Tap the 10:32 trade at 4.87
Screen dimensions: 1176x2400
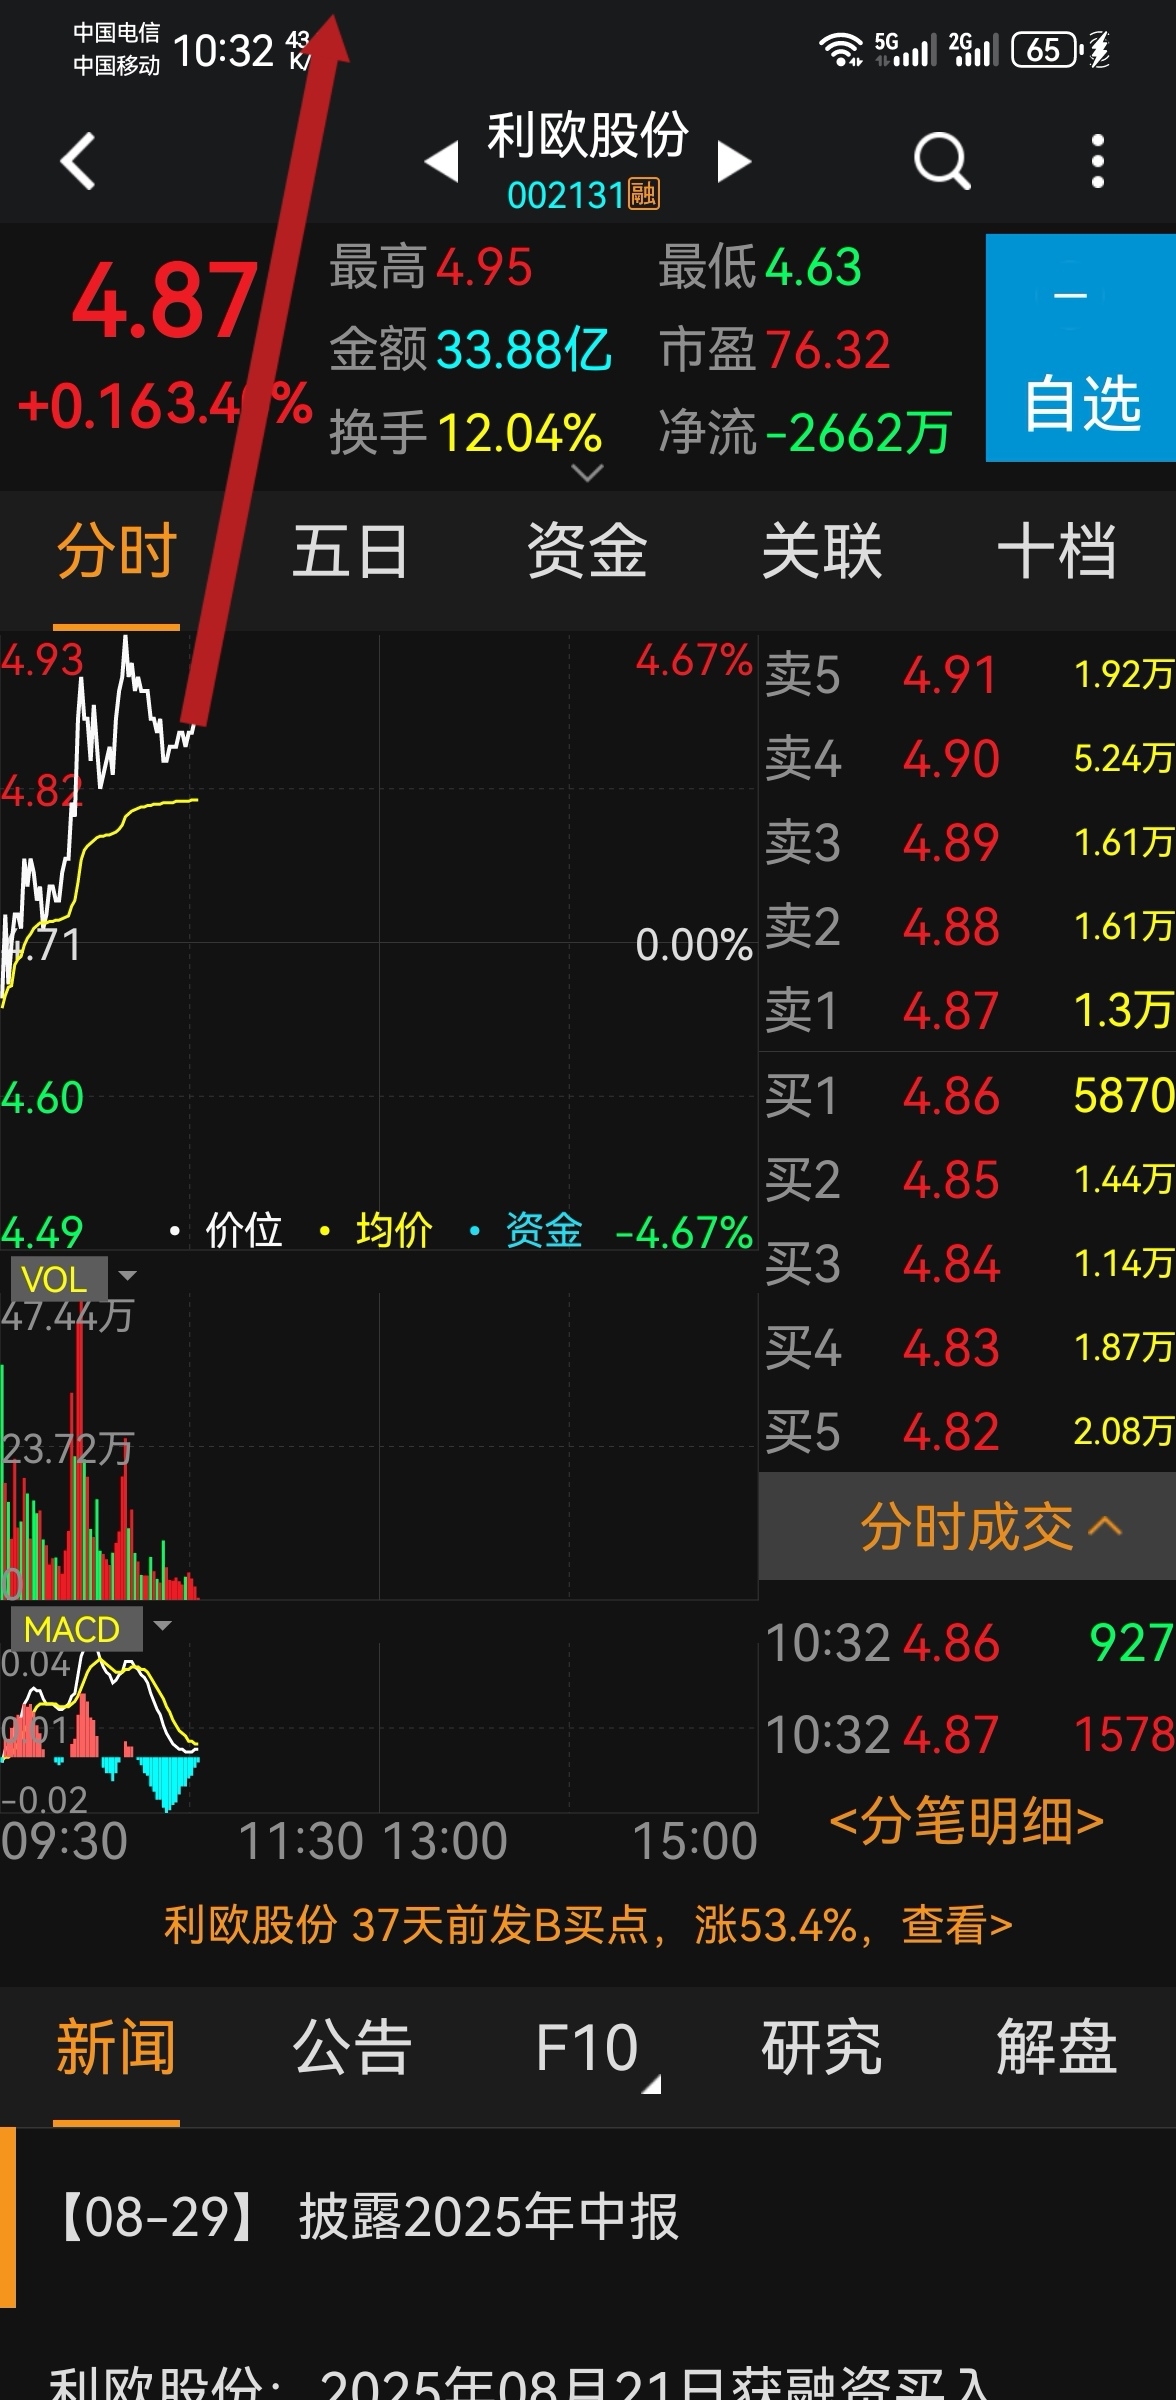[967, 1735]
